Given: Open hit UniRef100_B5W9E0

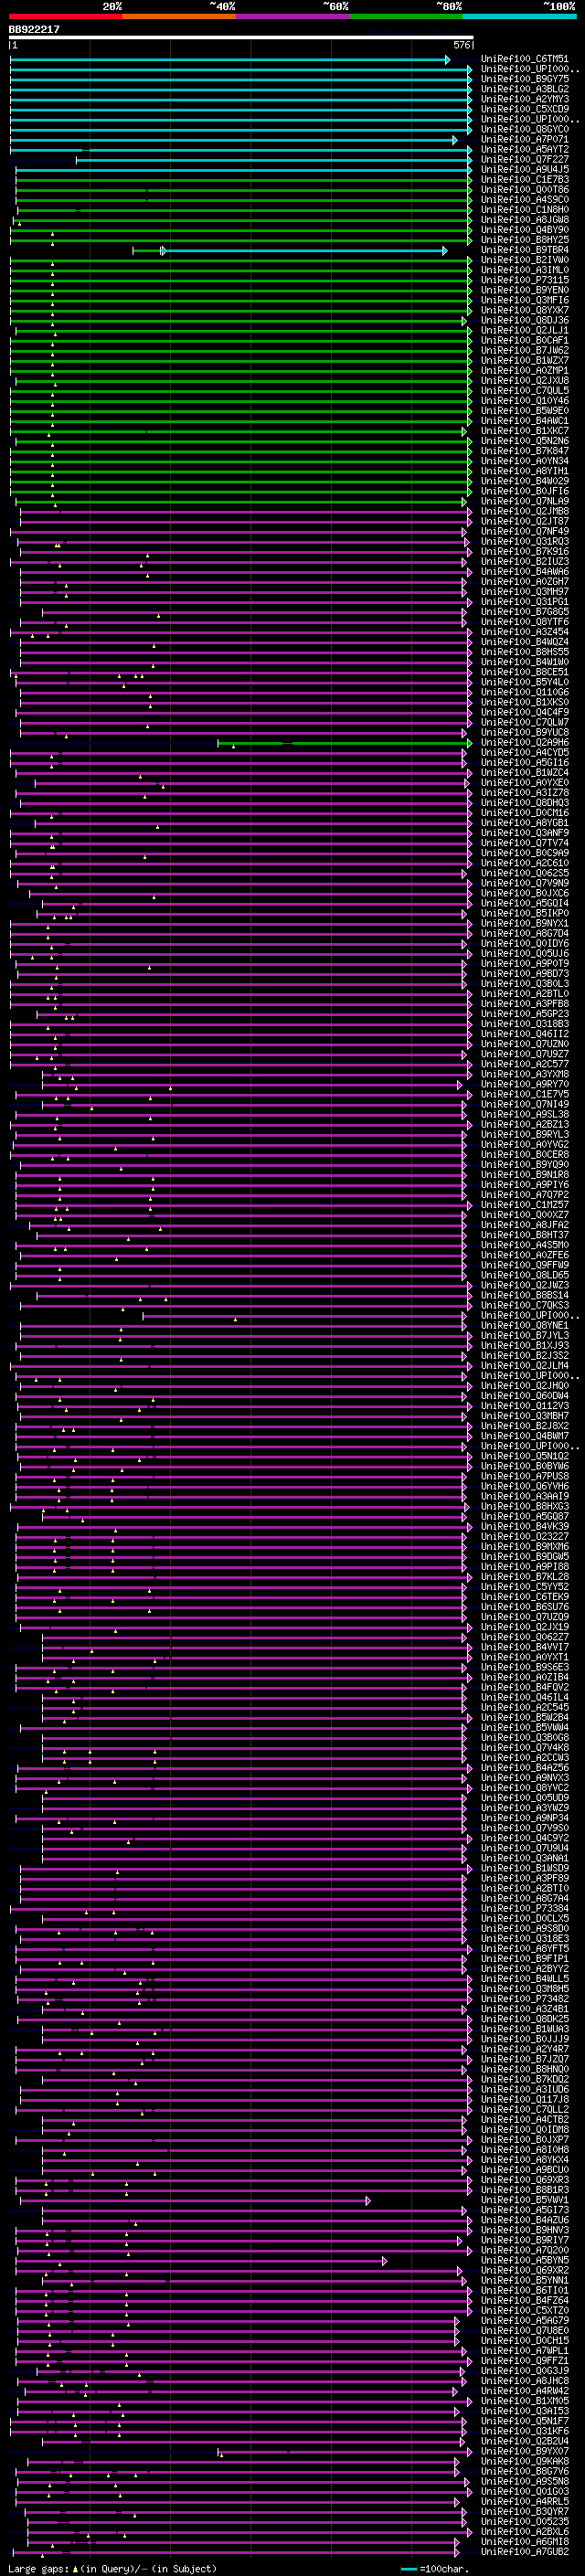Looking at the screenshot, I should pyautogui.click(x=525, y=410).
